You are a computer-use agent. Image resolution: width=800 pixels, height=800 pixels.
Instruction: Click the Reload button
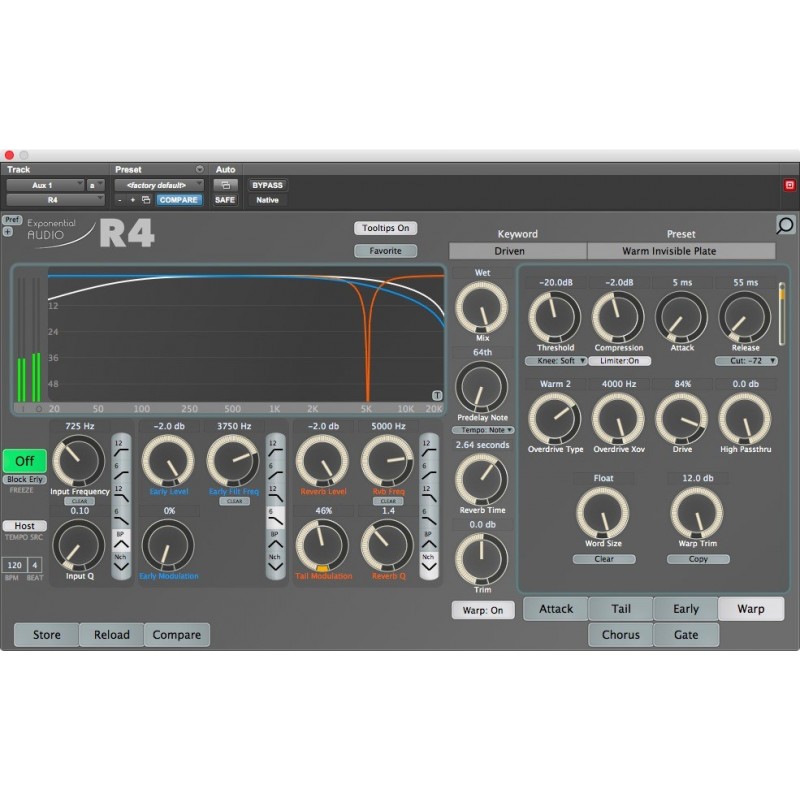[x=111, y=634]
